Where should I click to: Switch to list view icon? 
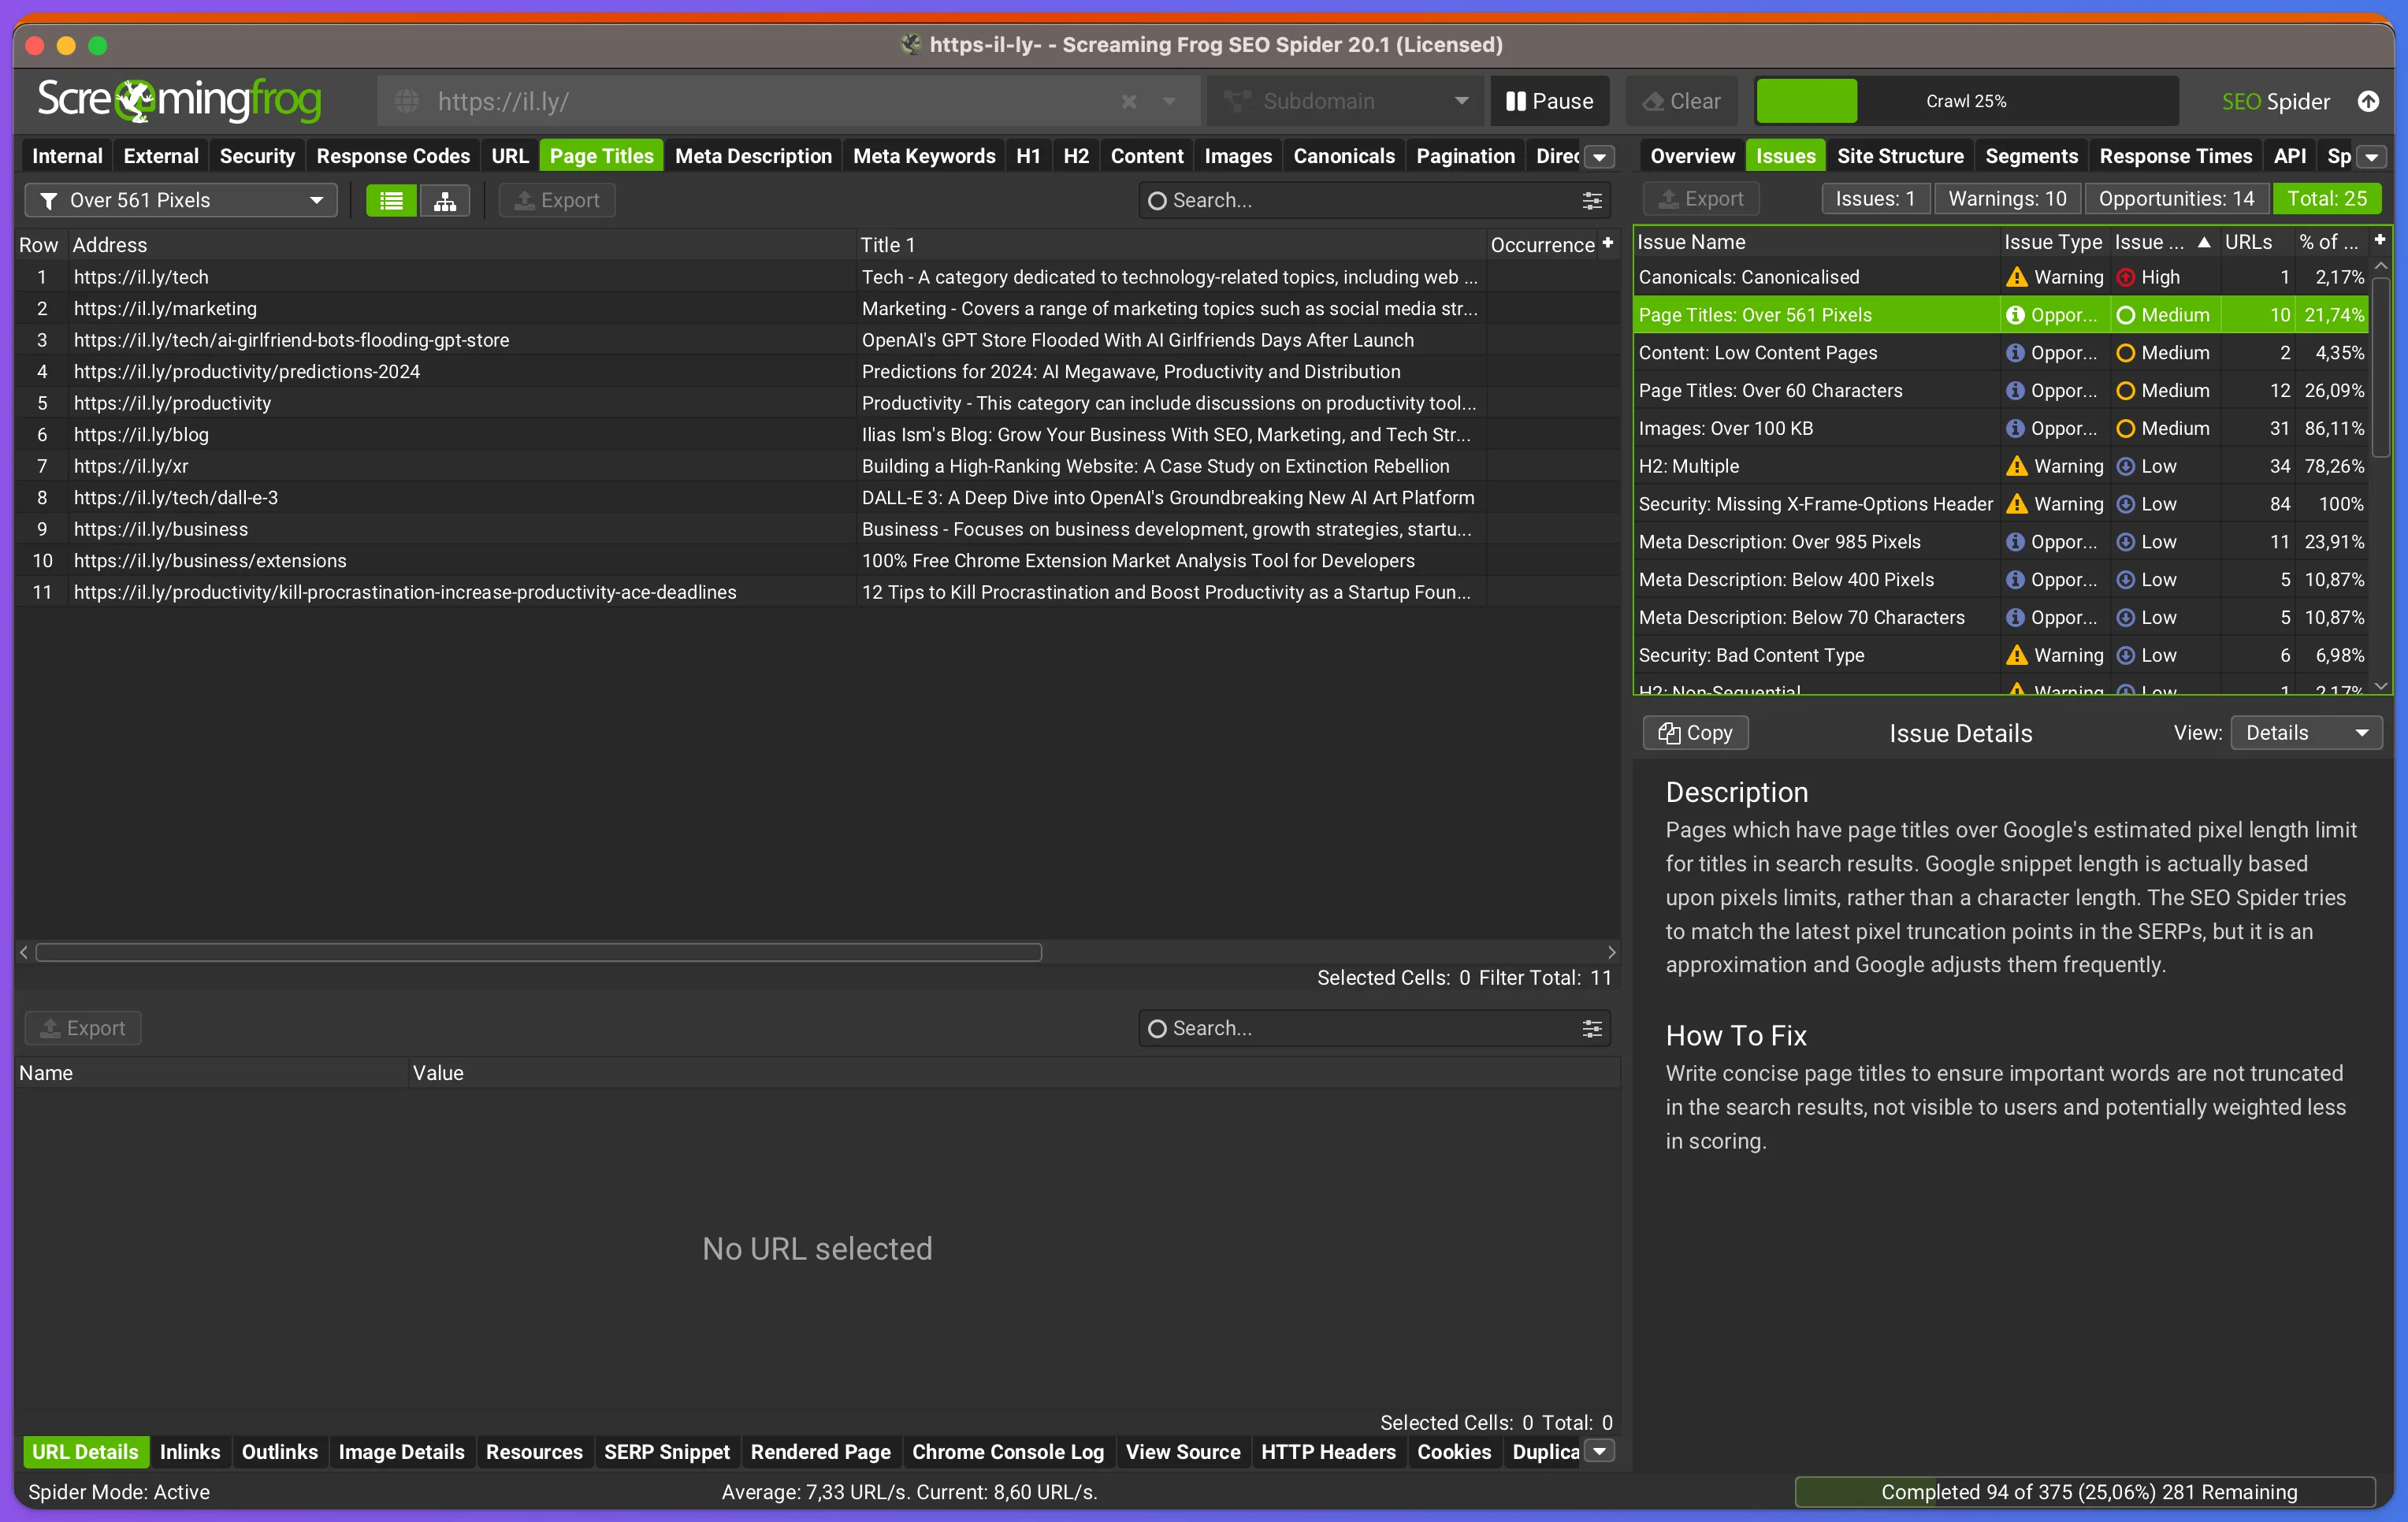point(391,201)
